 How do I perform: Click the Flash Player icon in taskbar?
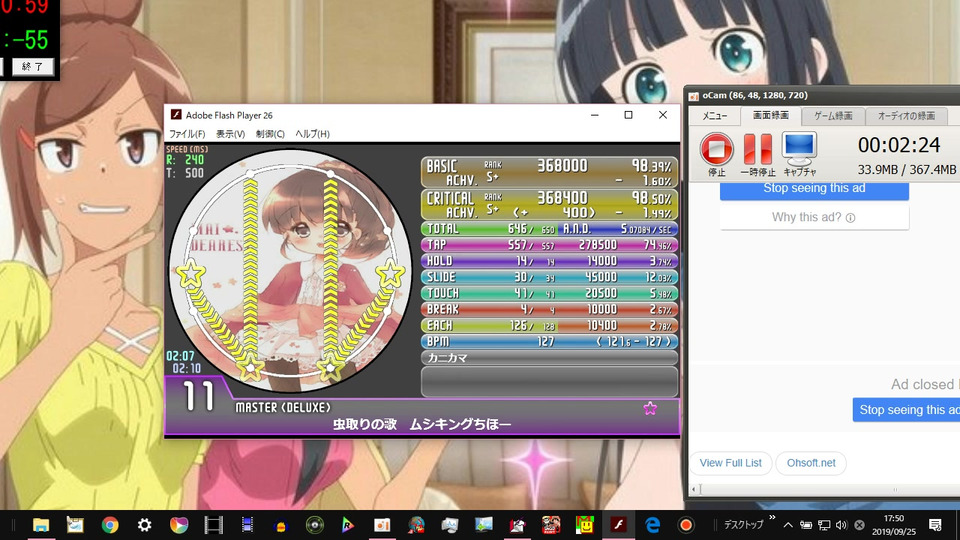tap(618, 525)
